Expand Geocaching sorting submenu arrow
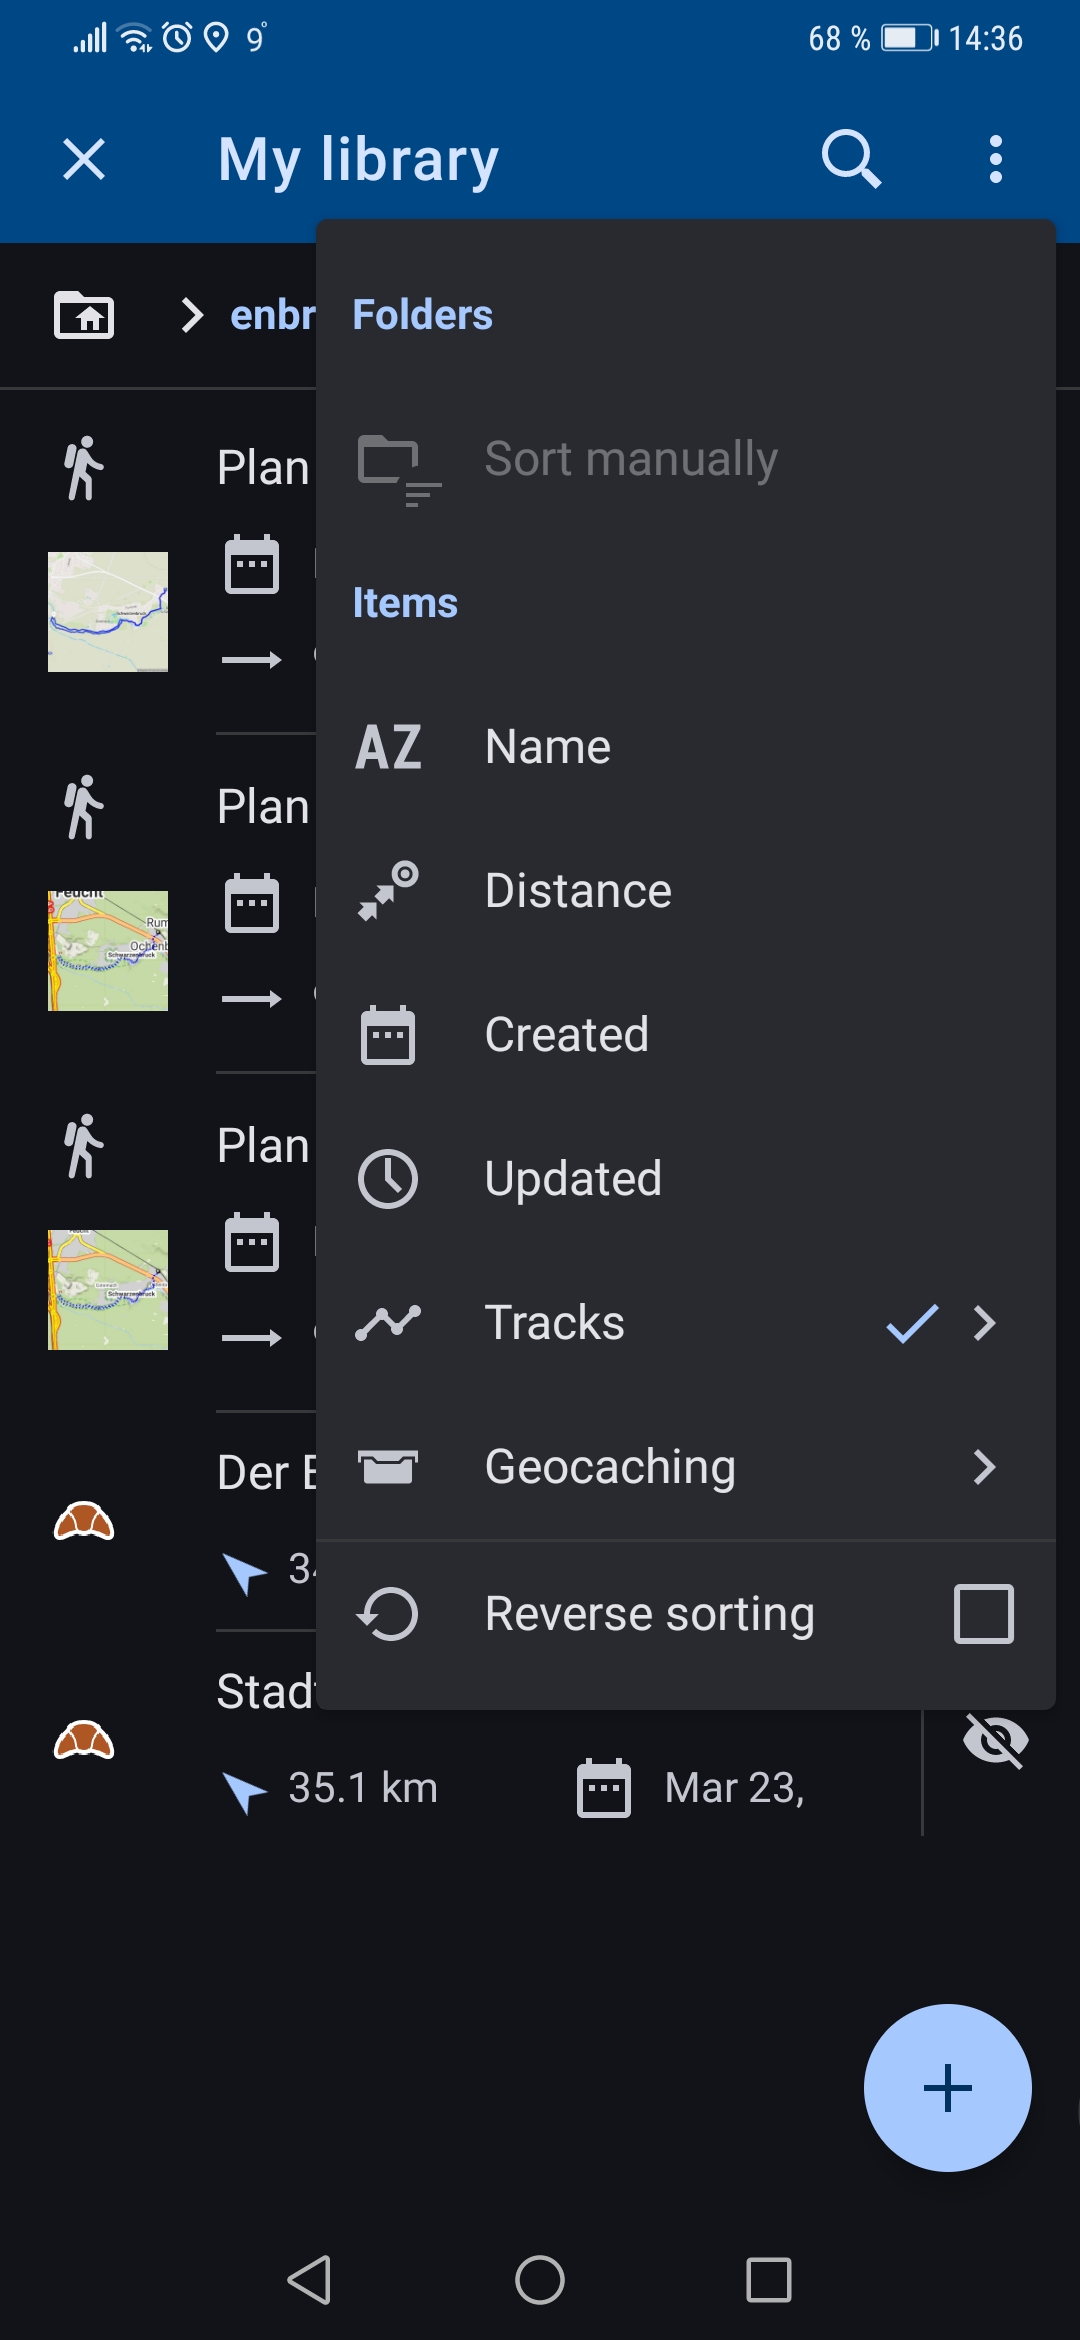The height and width of the screenshot is (2340, 1080). (985, 1467)
